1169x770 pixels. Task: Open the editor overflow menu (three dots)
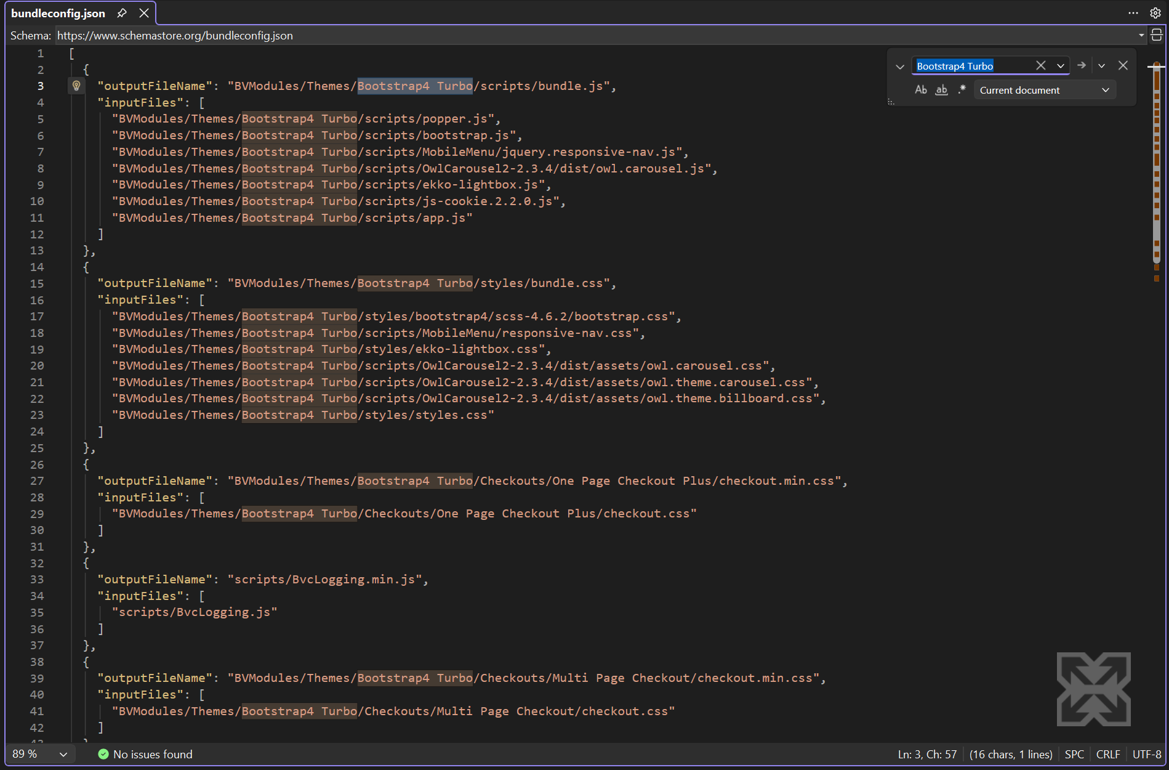point(1133,13)
